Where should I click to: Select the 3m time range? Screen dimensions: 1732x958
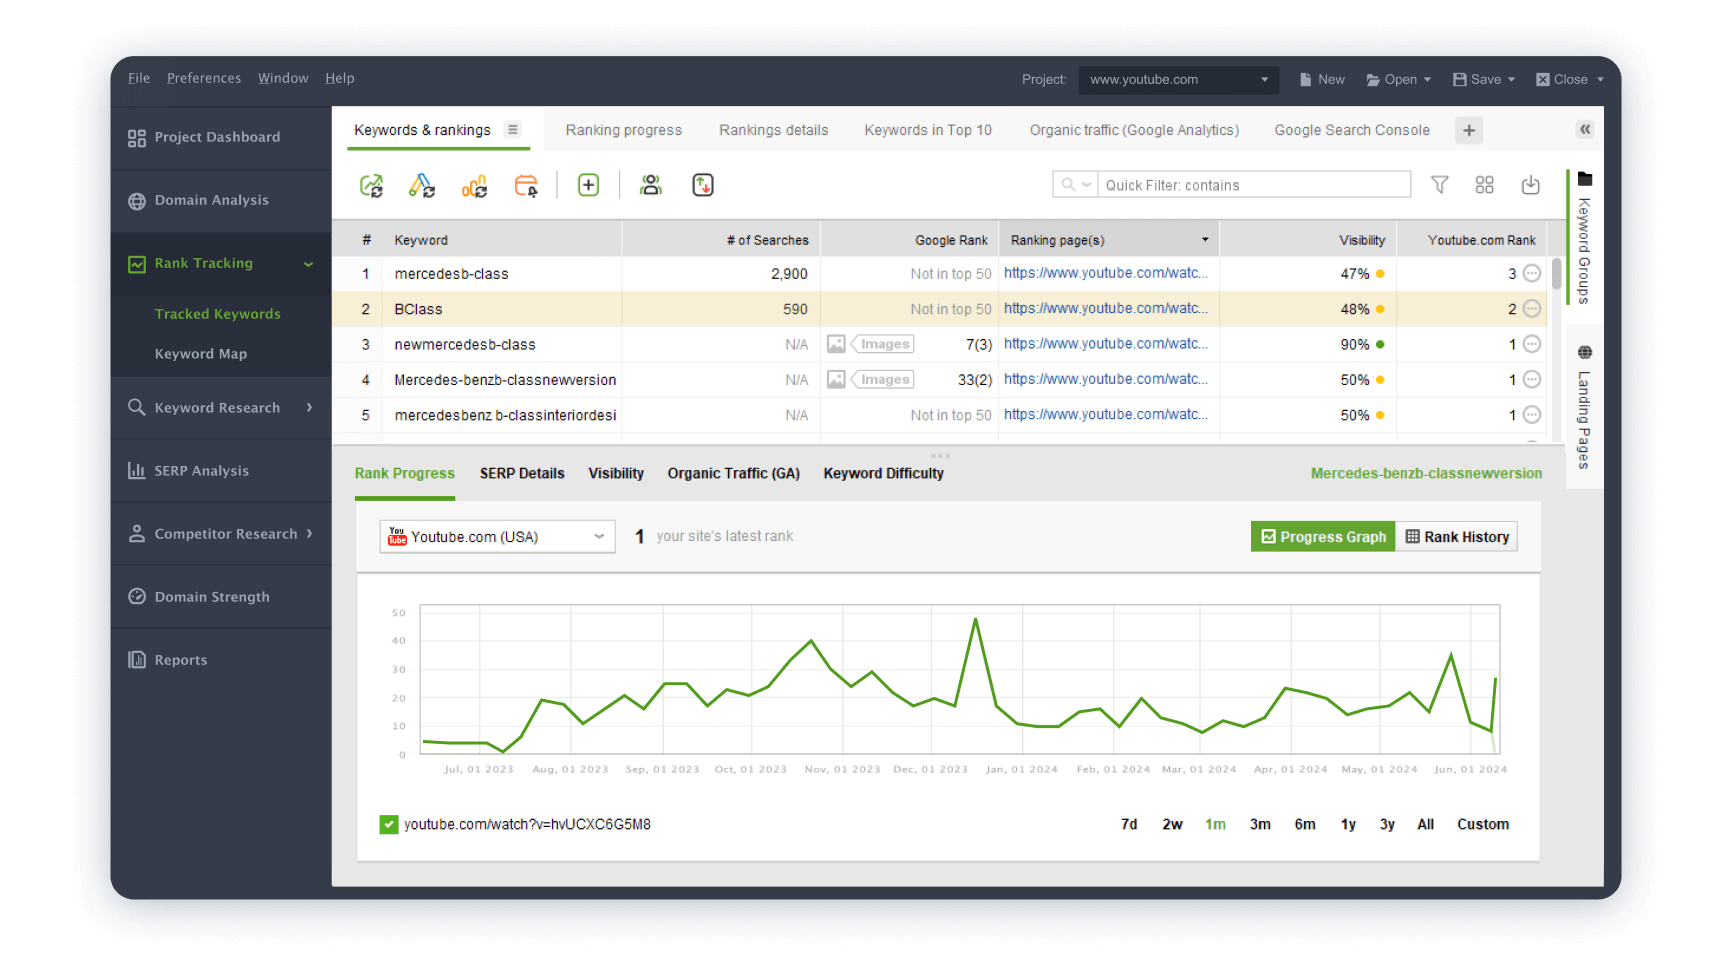[1260, 824]
